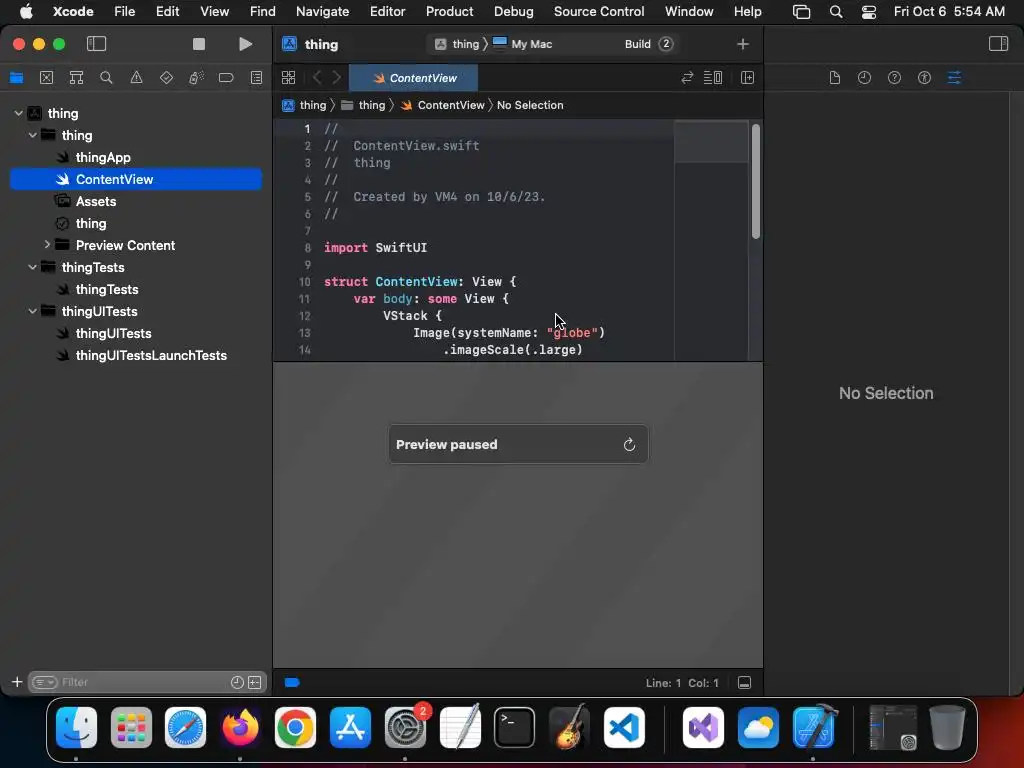Viewport: 1024px width, 768px height.
Task: Open the Find navigator magnifier icon
Action: coord(106,78)
